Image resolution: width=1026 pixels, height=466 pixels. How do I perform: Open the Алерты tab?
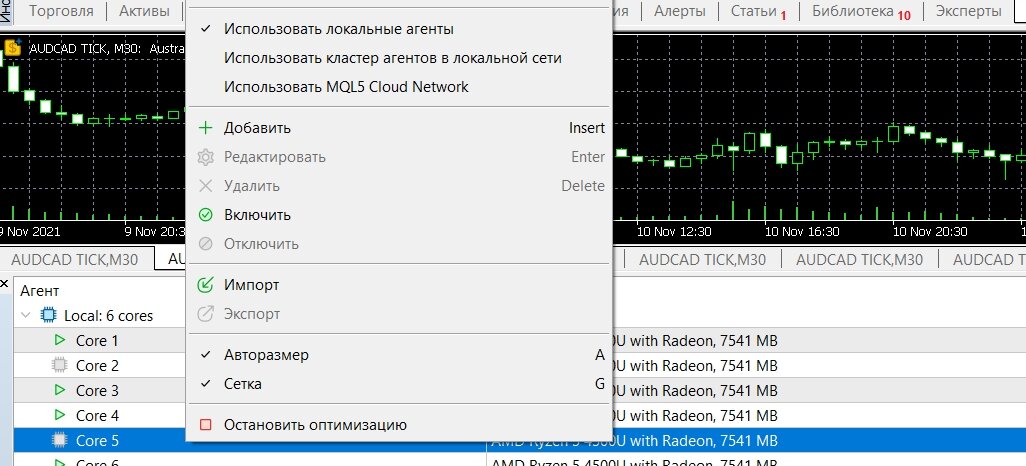(x=680, y=11)
